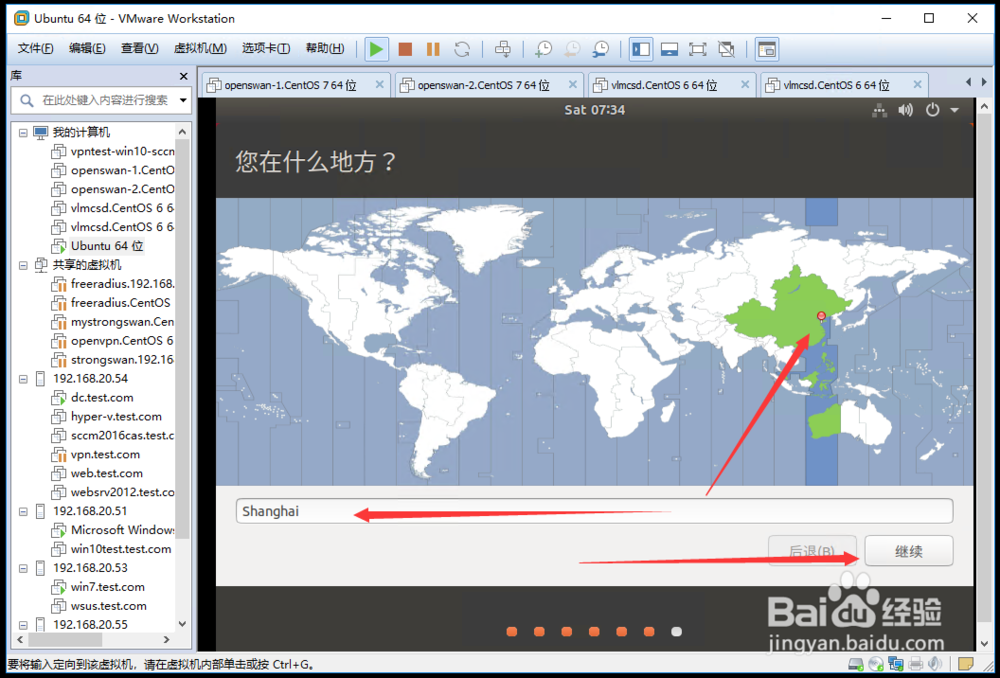Click the 继续 continue button
Screen dimensions: 1000x678
909,550
